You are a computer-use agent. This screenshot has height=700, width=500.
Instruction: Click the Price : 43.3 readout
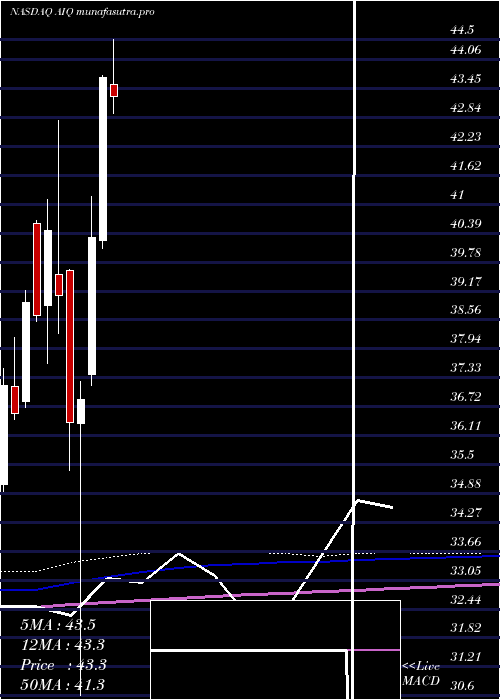click(x=63, y=665)
